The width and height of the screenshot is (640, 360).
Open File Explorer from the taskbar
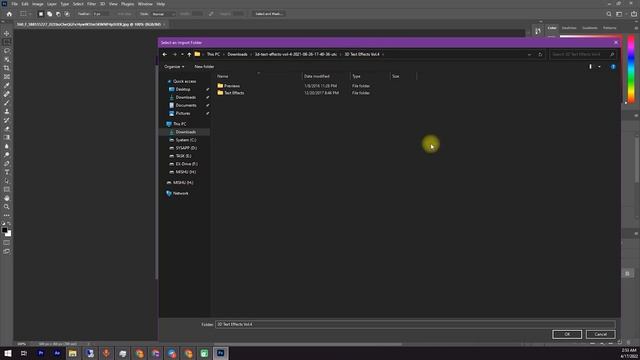coord(73,353)
